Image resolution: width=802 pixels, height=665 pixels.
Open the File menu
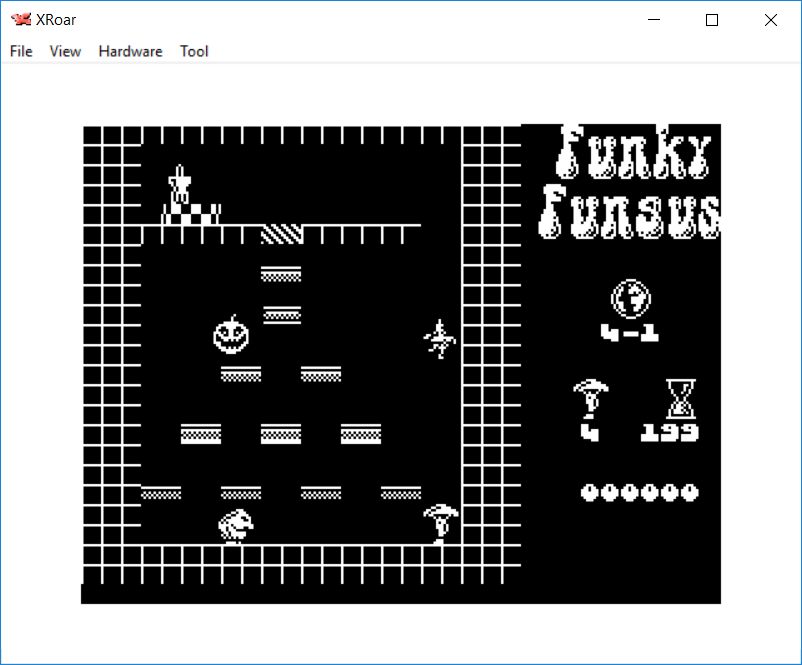point(21,51)
